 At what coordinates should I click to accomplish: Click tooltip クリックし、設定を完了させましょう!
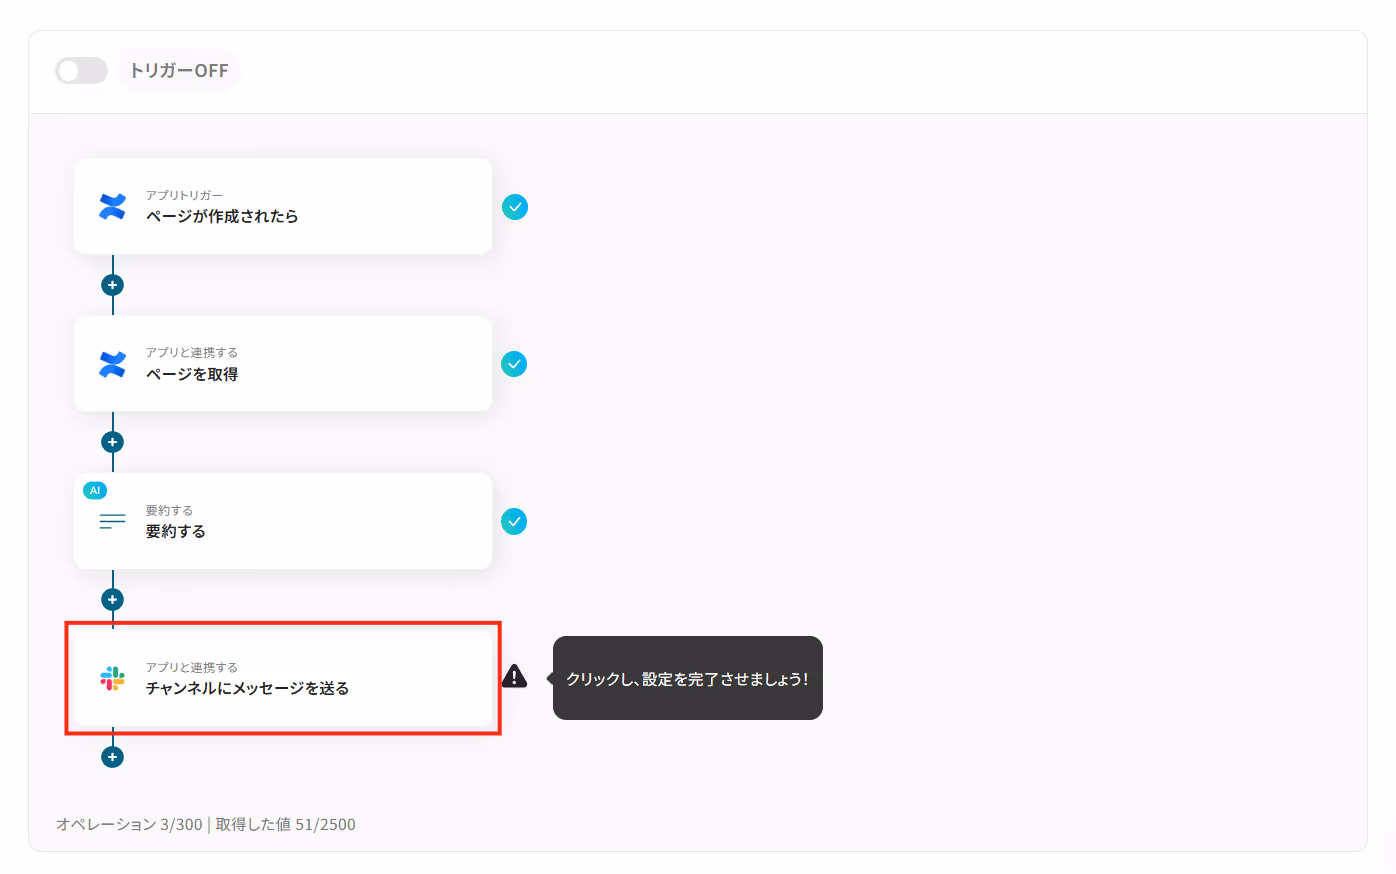[x=688, y=678]
